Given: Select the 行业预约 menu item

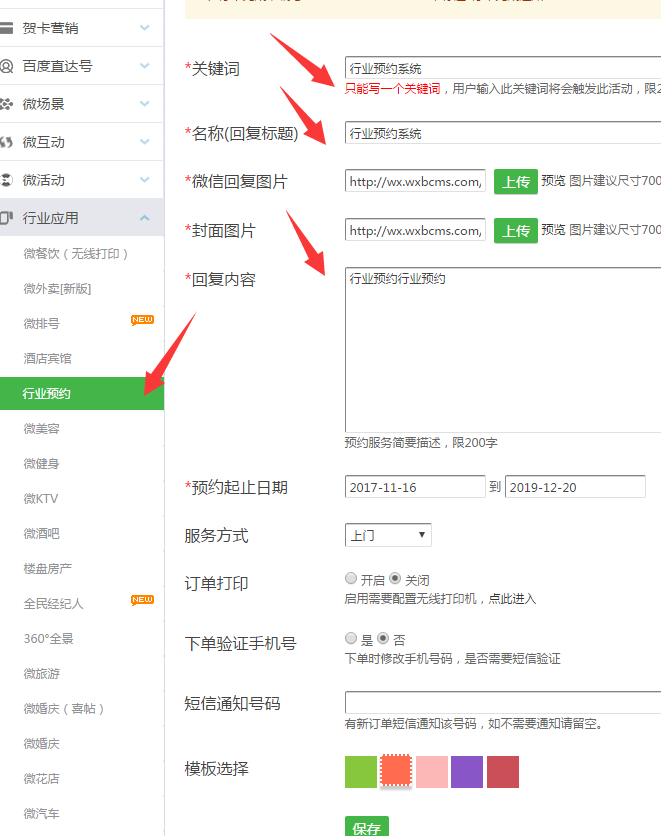Looking at the screenshot, I should click(82, 393).
